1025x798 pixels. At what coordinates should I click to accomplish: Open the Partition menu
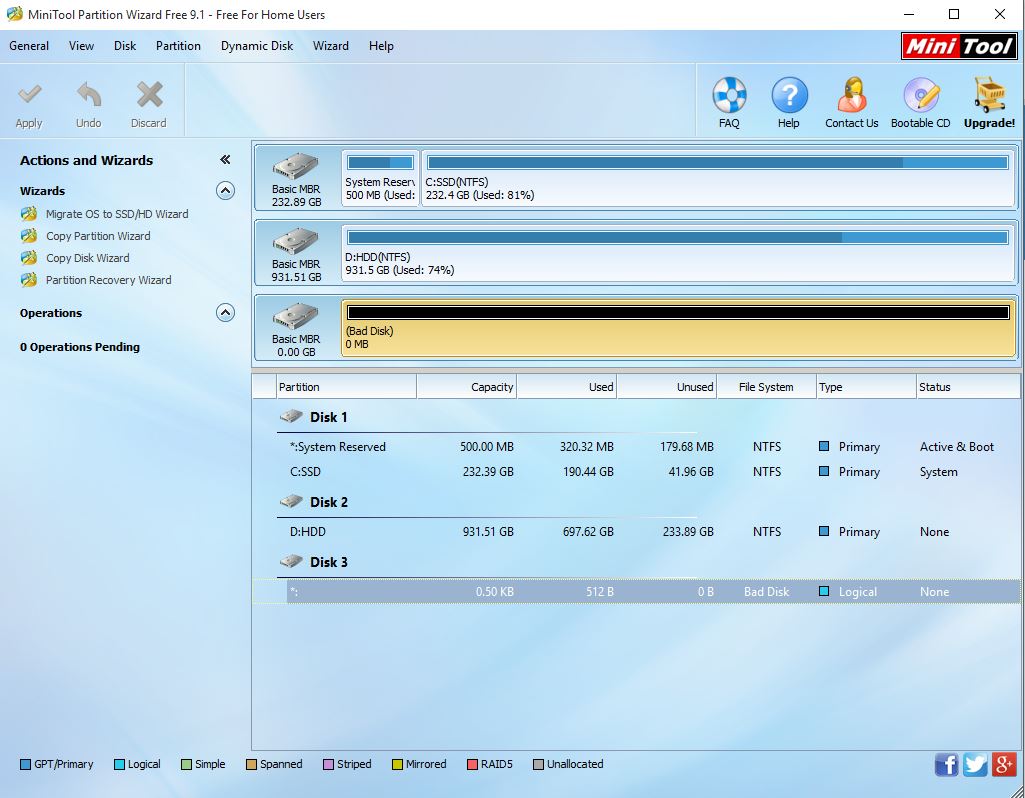click(178, 46)
